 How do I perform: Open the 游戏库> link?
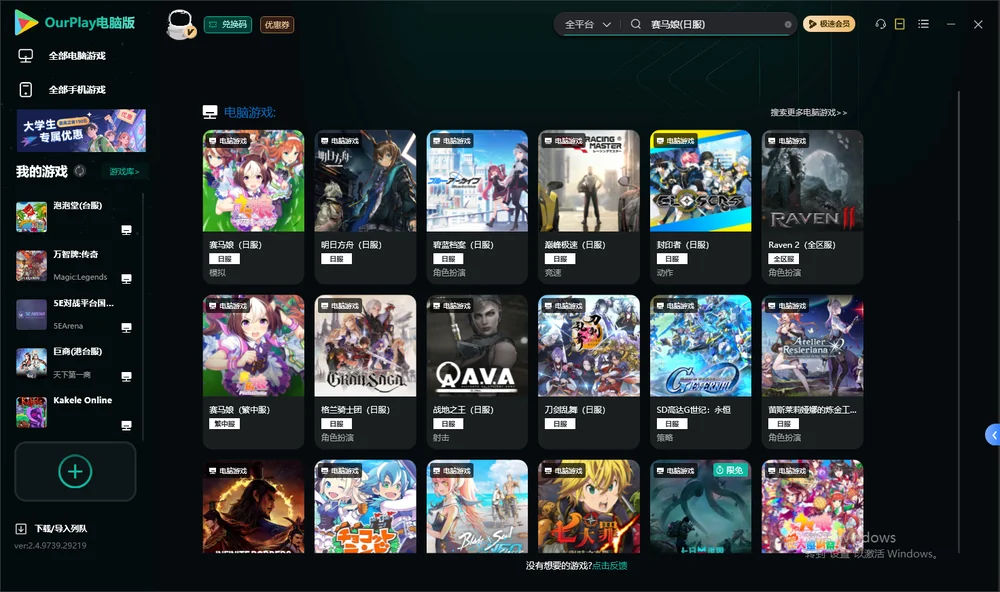pos(124,172)
